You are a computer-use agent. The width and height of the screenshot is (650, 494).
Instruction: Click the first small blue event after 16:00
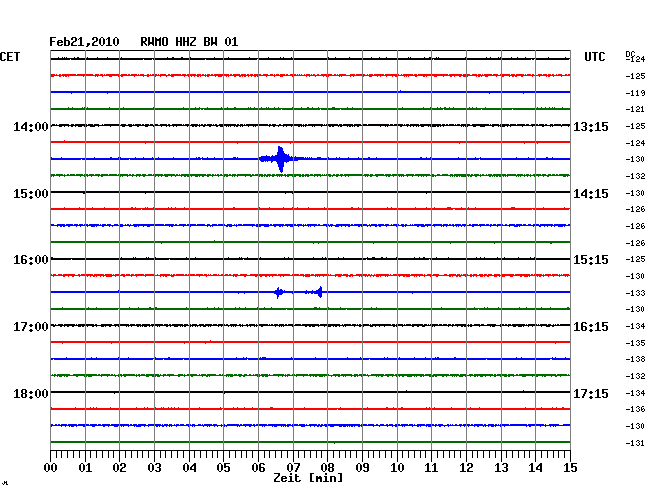pyautogui.click(x=279, y=293)
